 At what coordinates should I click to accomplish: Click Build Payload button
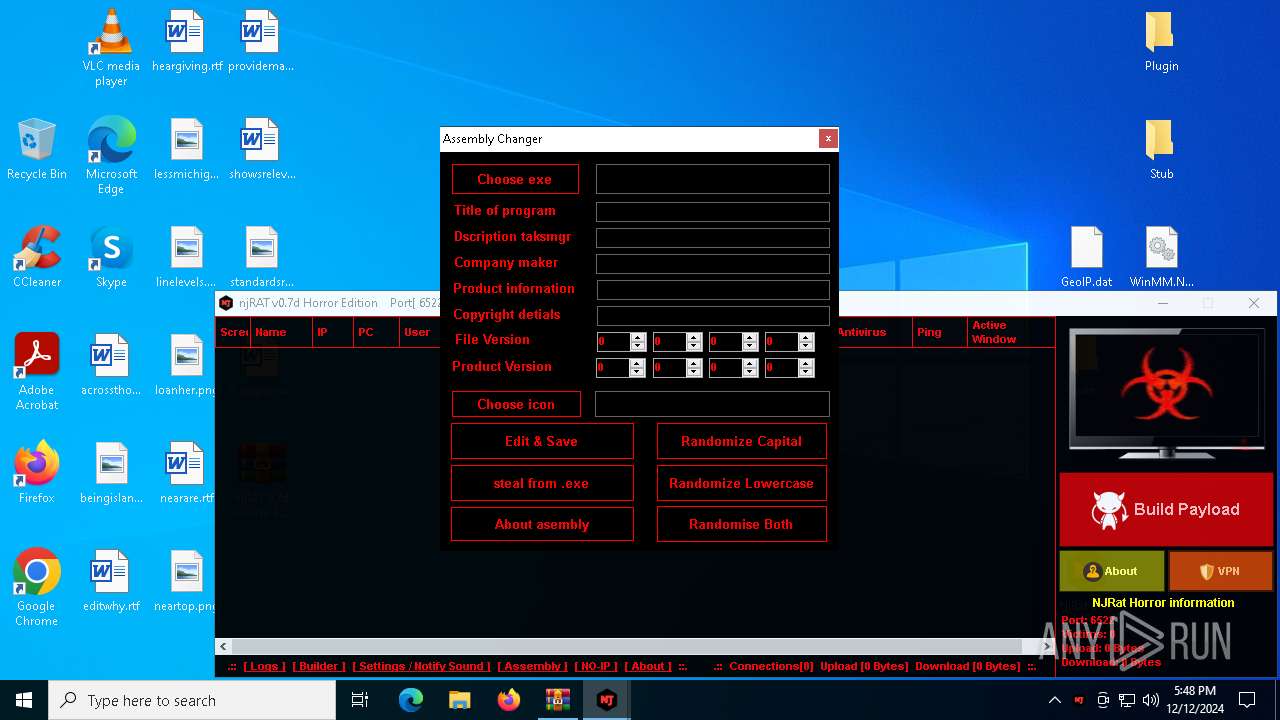point(1165,510)
